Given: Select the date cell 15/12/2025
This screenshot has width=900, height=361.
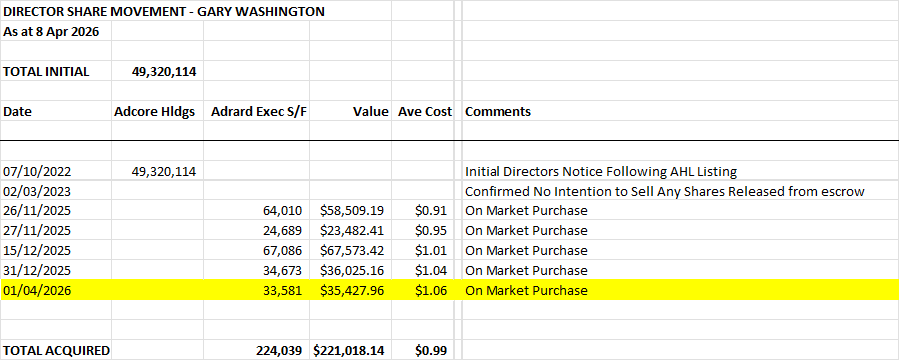Looking at the screenshot, I should click(x=37, y=251).
